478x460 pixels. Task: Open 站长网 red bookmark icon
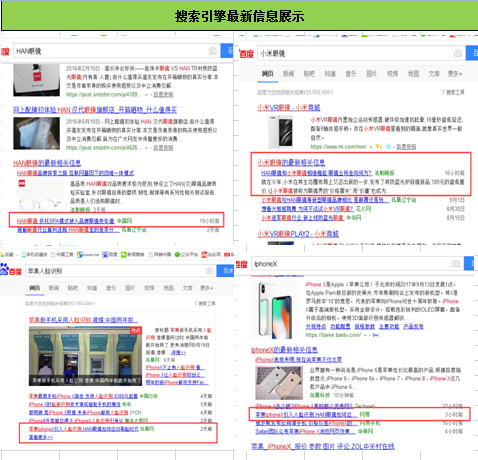(x=204, y=255)
